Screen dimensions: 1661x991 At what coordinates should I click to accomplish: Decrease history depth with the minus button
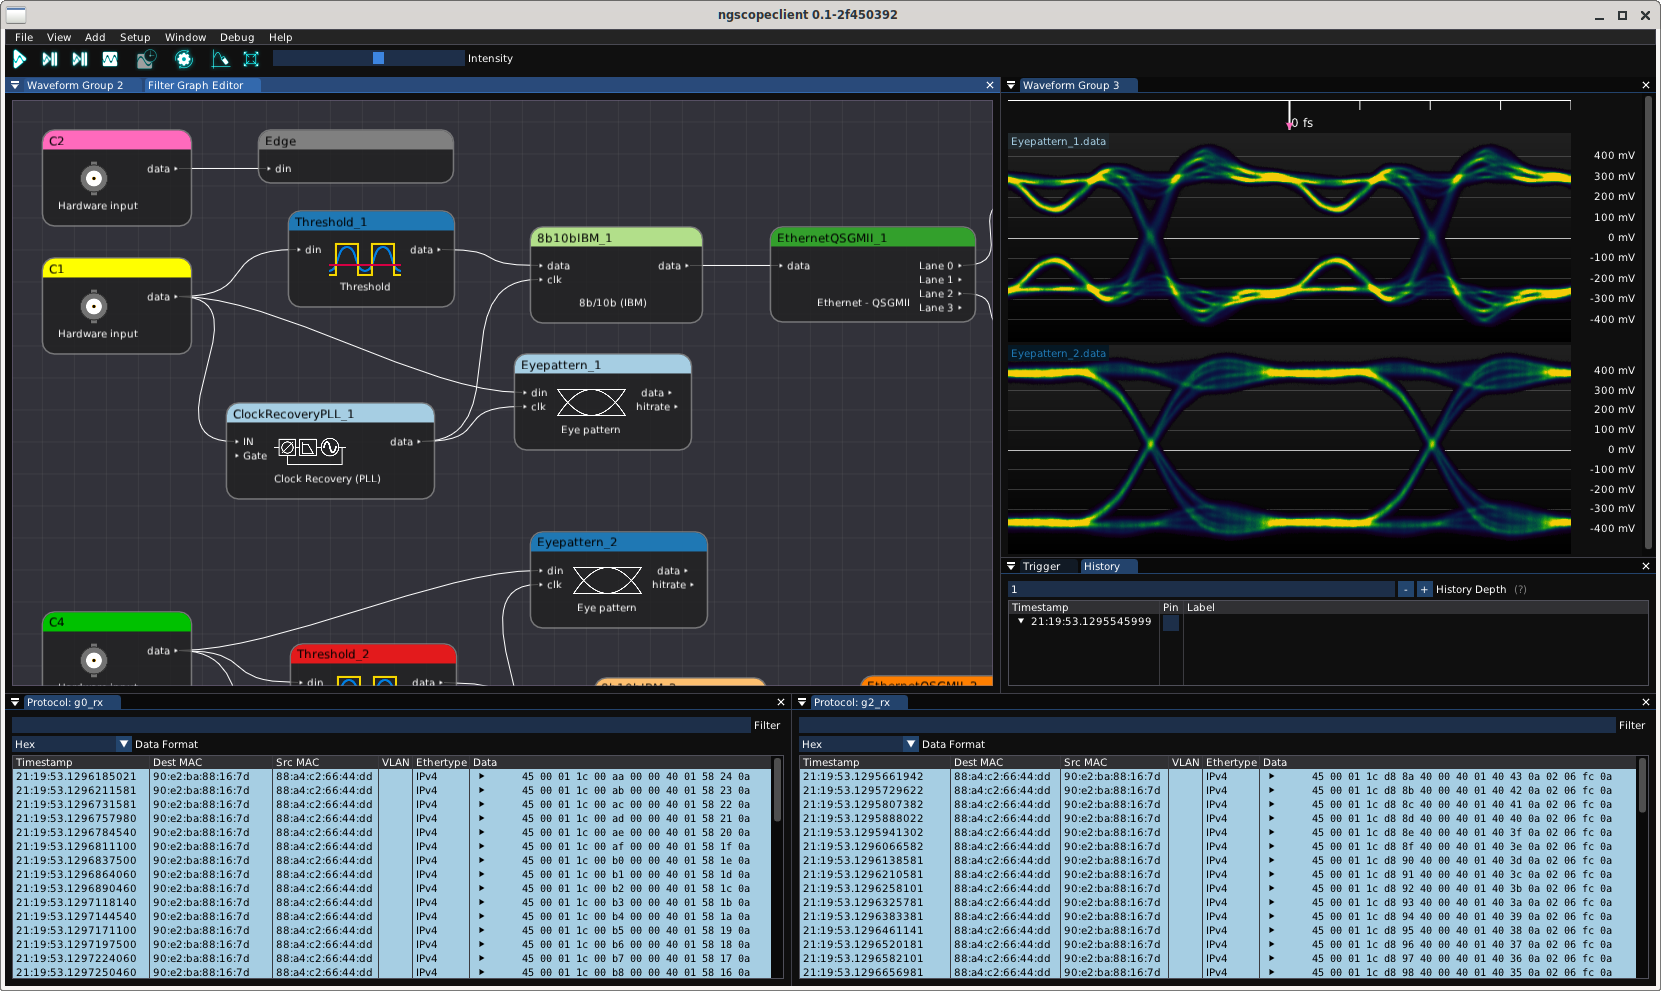[x=1405, y=589]
